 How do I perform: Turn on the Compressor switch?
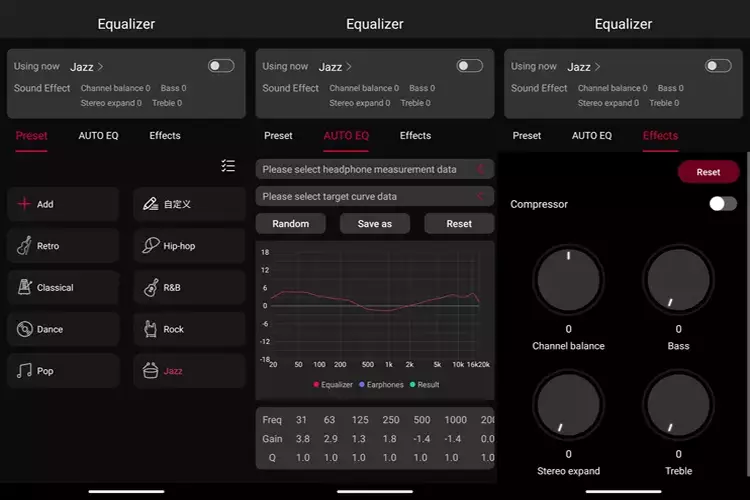pyautogui.click(x=723, y=204)
